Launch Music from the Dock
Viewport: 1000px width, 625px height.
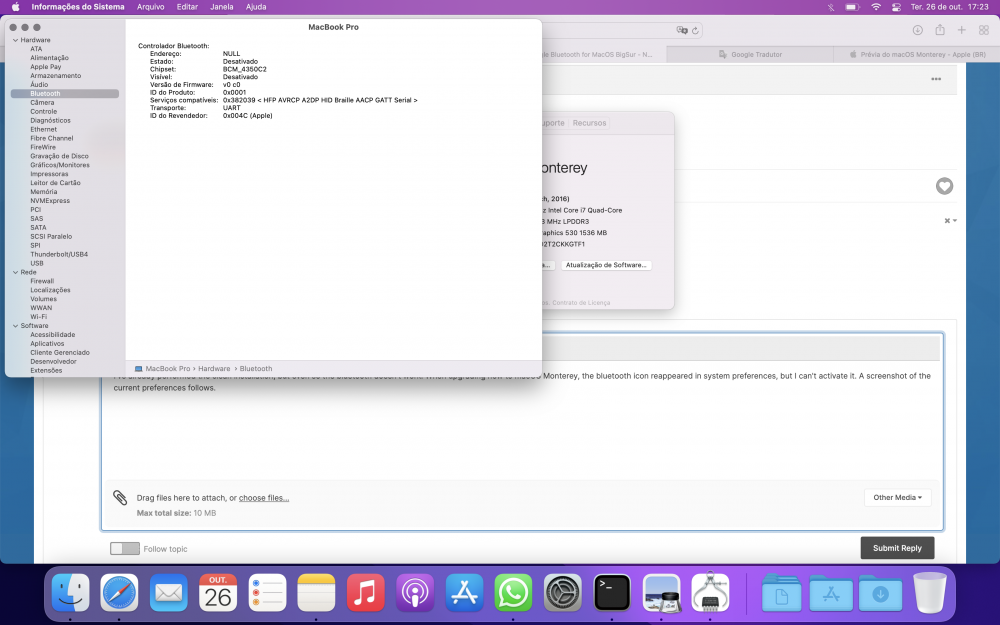(x=365, y=592)
